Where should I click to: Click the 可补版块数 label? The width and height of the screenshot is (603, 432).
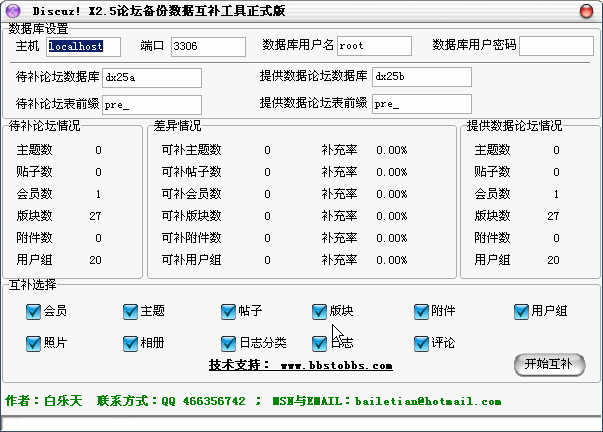pyautogui.click(x=191, y=216)
